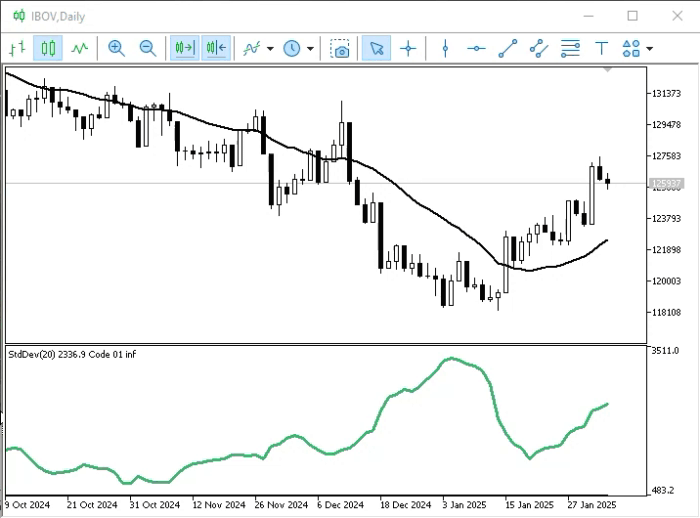Toggle candlestick chart mode
This screenshot has width=700, height=518.
click(48, 48)
